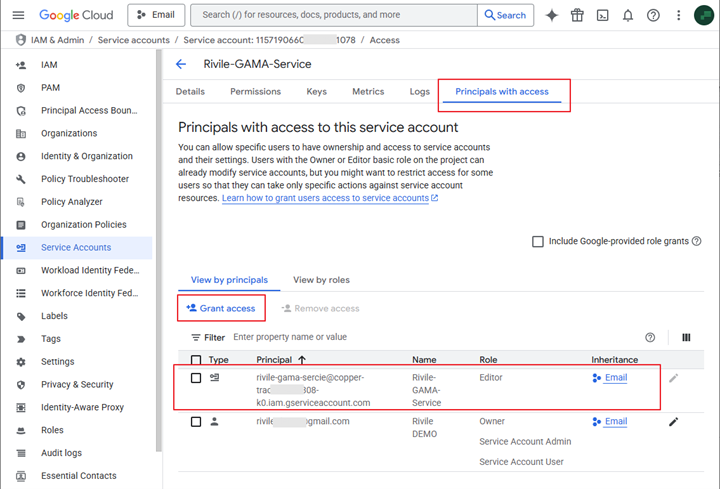Open Privacy & Security in sidebar
The height and width of the screenshot is (489, 720).
point(77,384)
